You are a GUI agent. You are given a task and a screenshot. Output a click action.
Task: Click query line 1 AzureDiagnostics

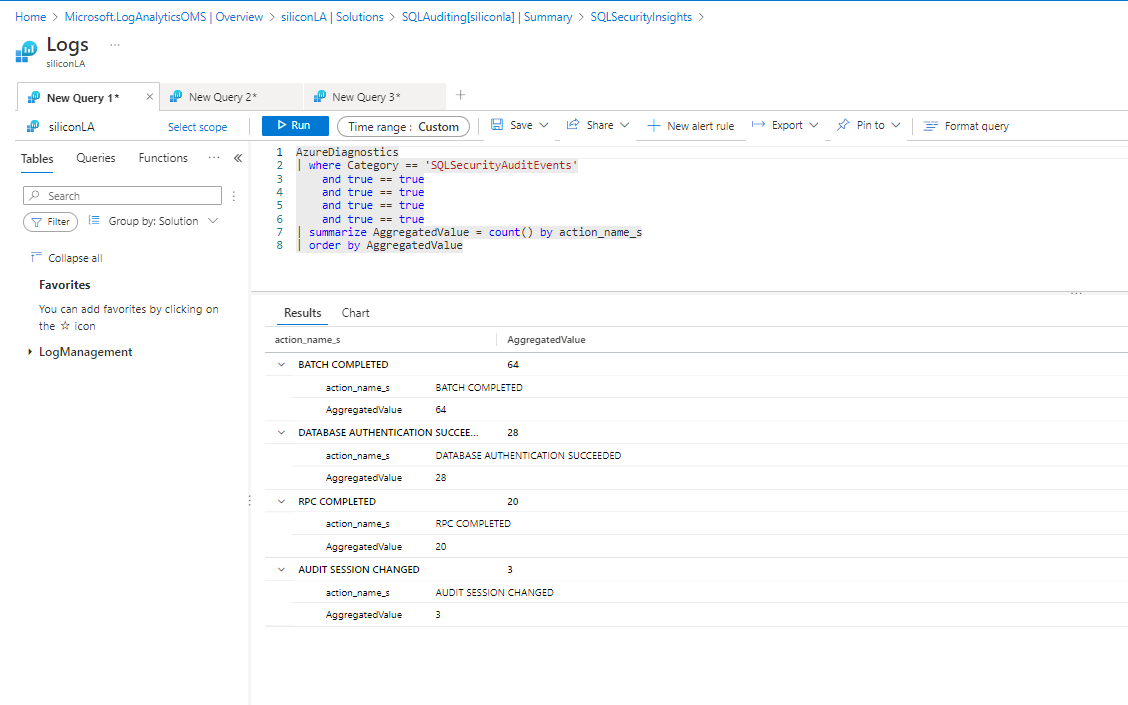(347, 152)
